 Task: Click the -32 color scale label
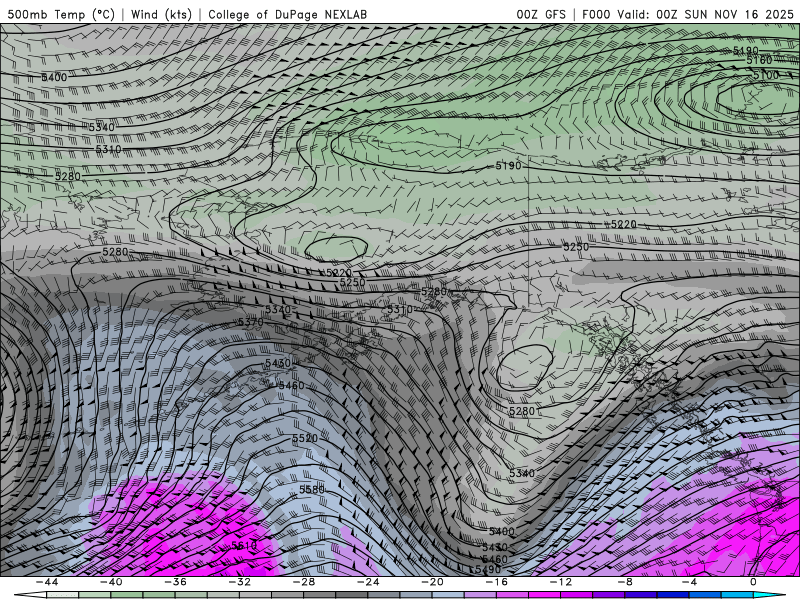click(x=239, y=582)
